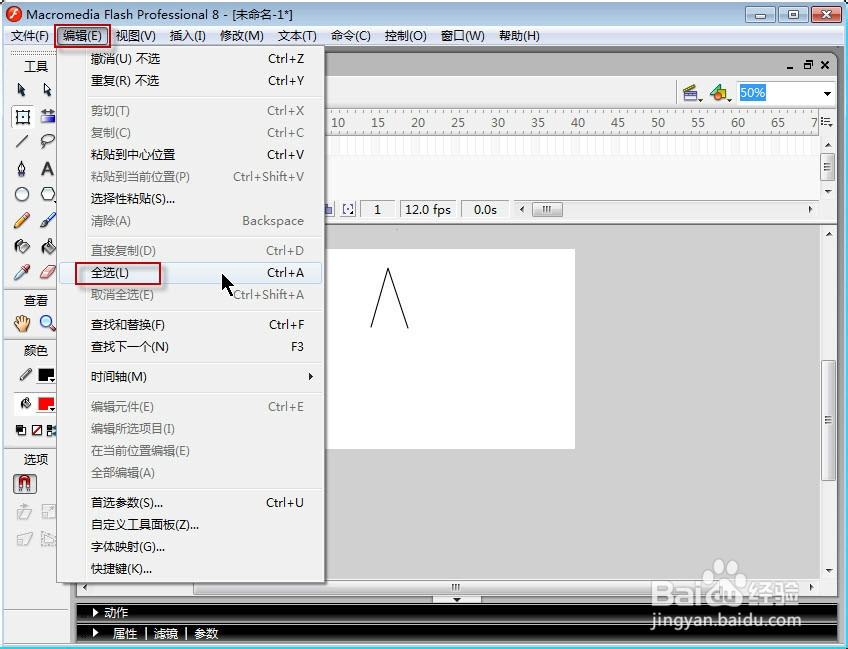
Task: Open the 文本(T) menu
Action: point(297,36)
